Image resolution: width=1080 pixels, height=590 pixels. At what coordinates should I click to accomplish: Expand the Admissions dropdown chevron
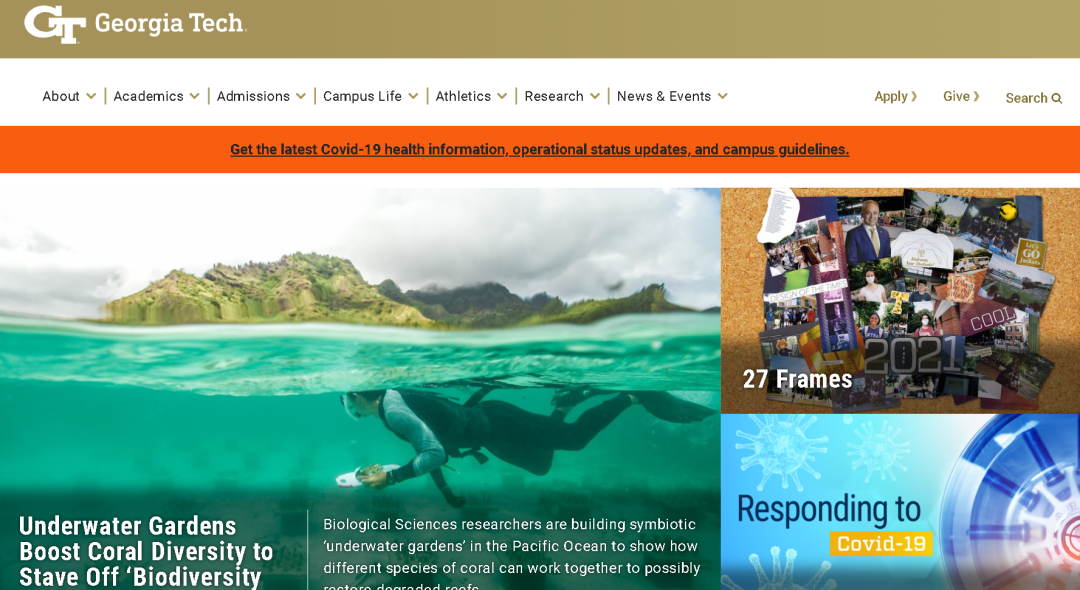(301, 96)
